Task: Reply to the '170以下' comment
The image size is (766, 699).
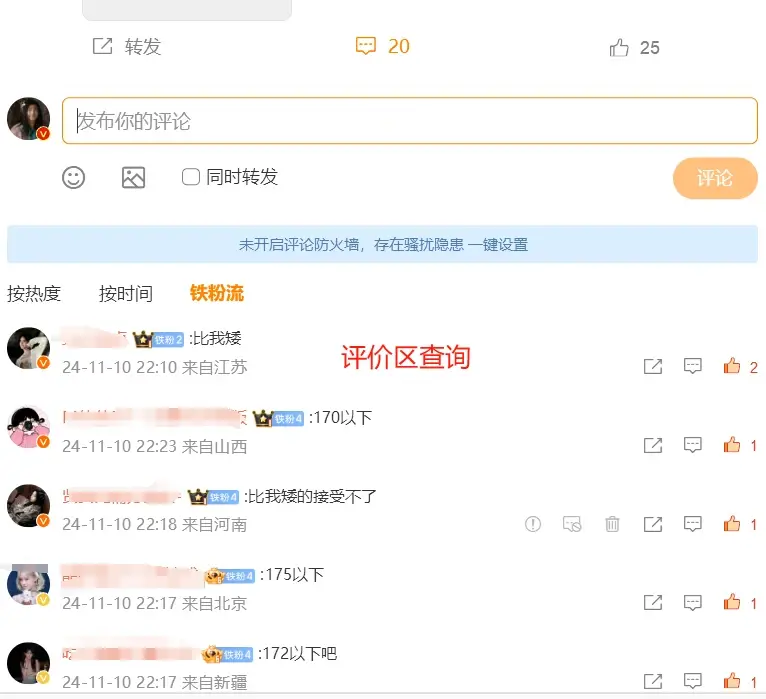Action: click(692, 445)
